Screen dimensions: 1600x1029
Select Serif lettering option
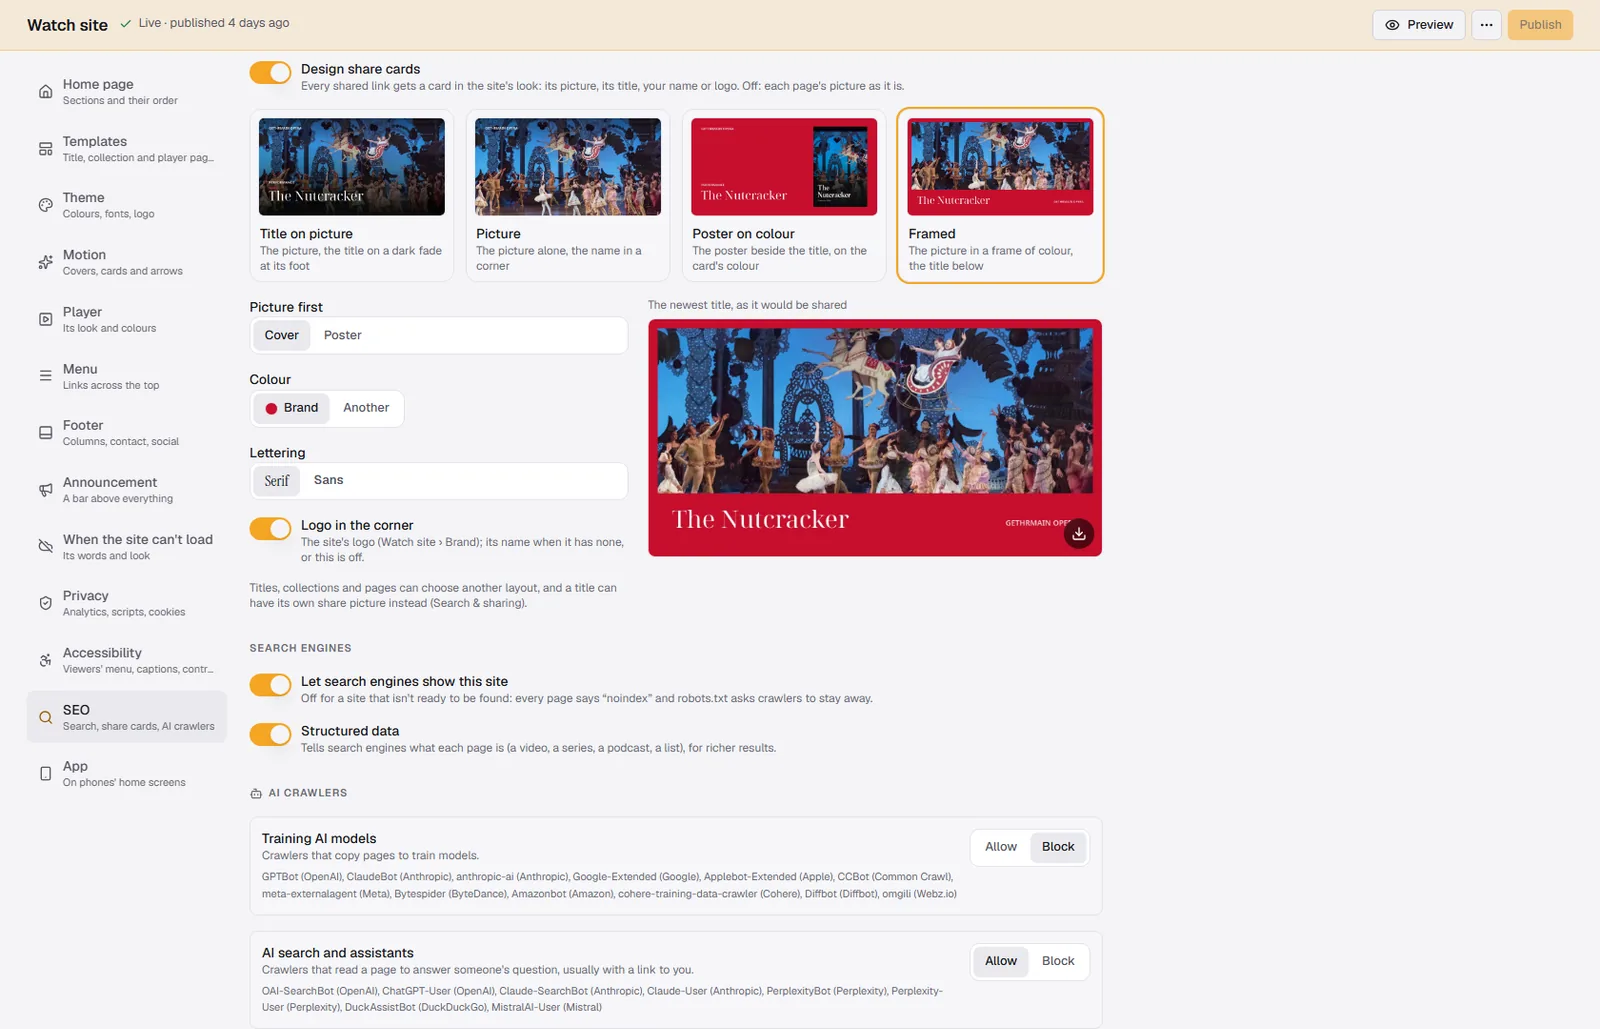click(x=276, y=481)
